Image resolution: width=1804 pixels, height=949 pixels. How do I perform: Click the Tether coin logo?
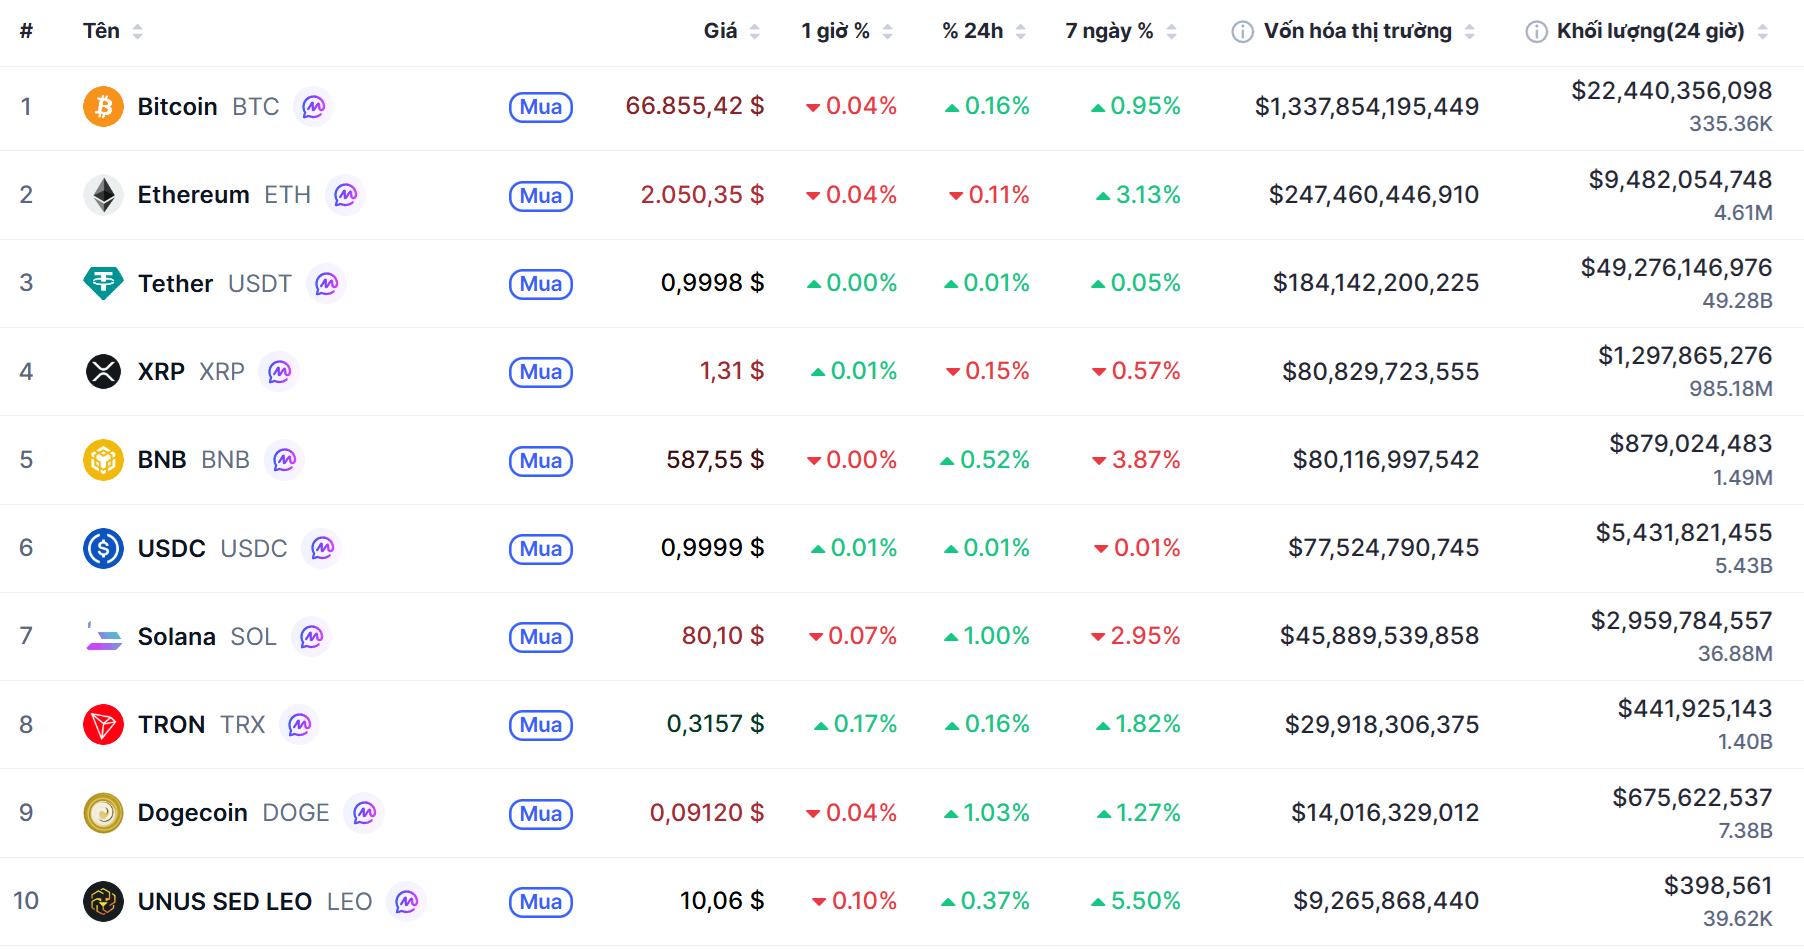pos(103,284)
